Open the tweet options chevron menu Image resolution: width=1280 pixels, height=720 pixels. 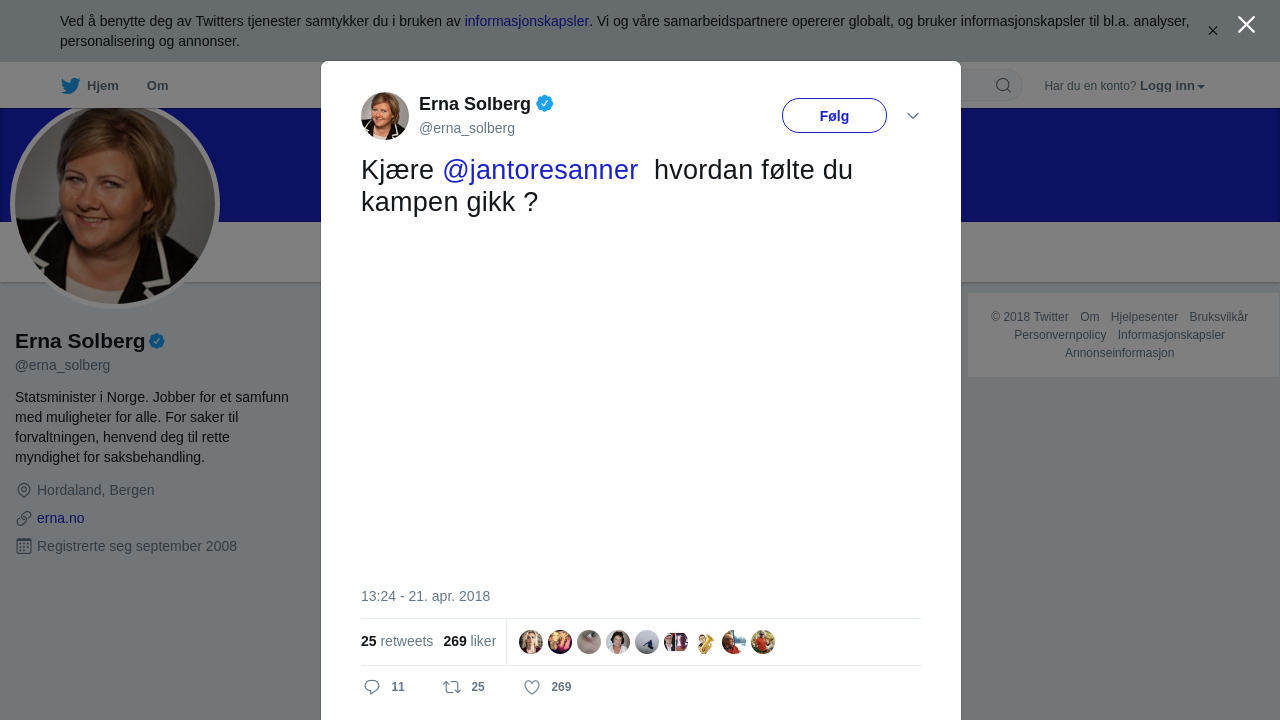(x=913, y=116)
